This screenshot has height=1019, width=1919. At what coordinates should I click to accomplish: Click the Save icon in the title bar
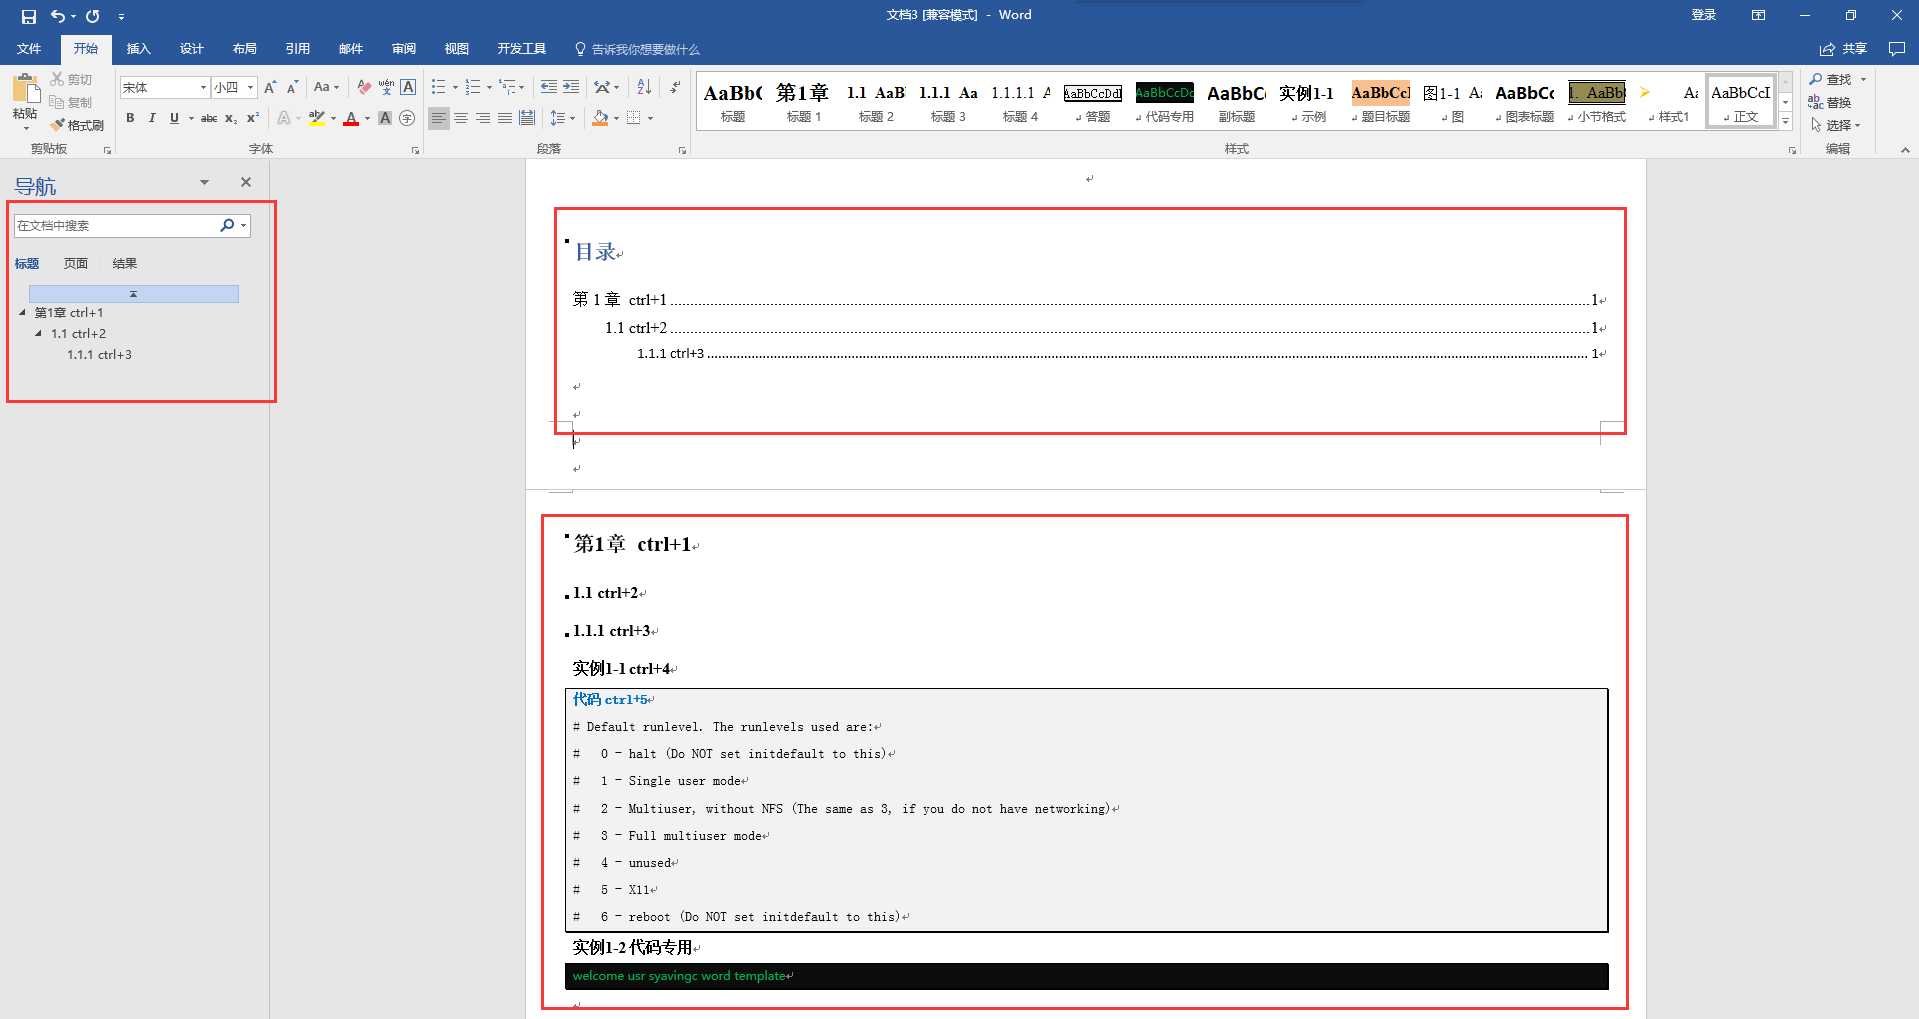pyautogui.click(x=28, y=16)
